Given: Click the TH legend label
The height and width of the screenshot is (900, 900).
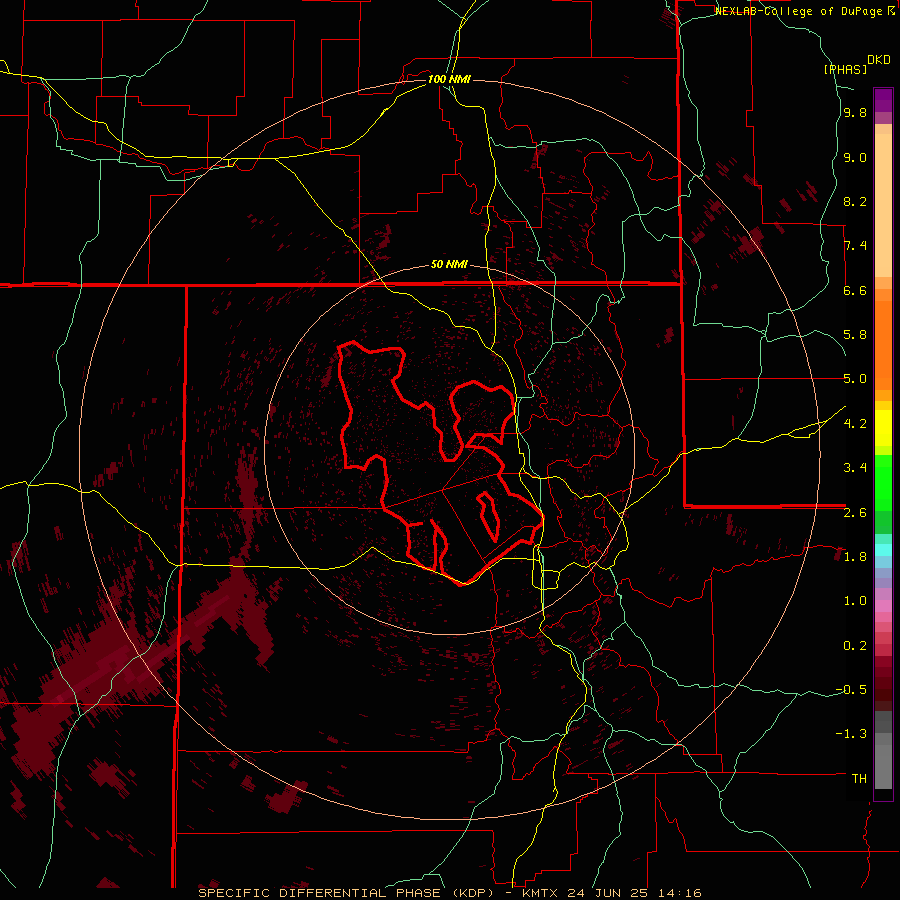Looking at the screenshot, I should [x=859, y=778].
